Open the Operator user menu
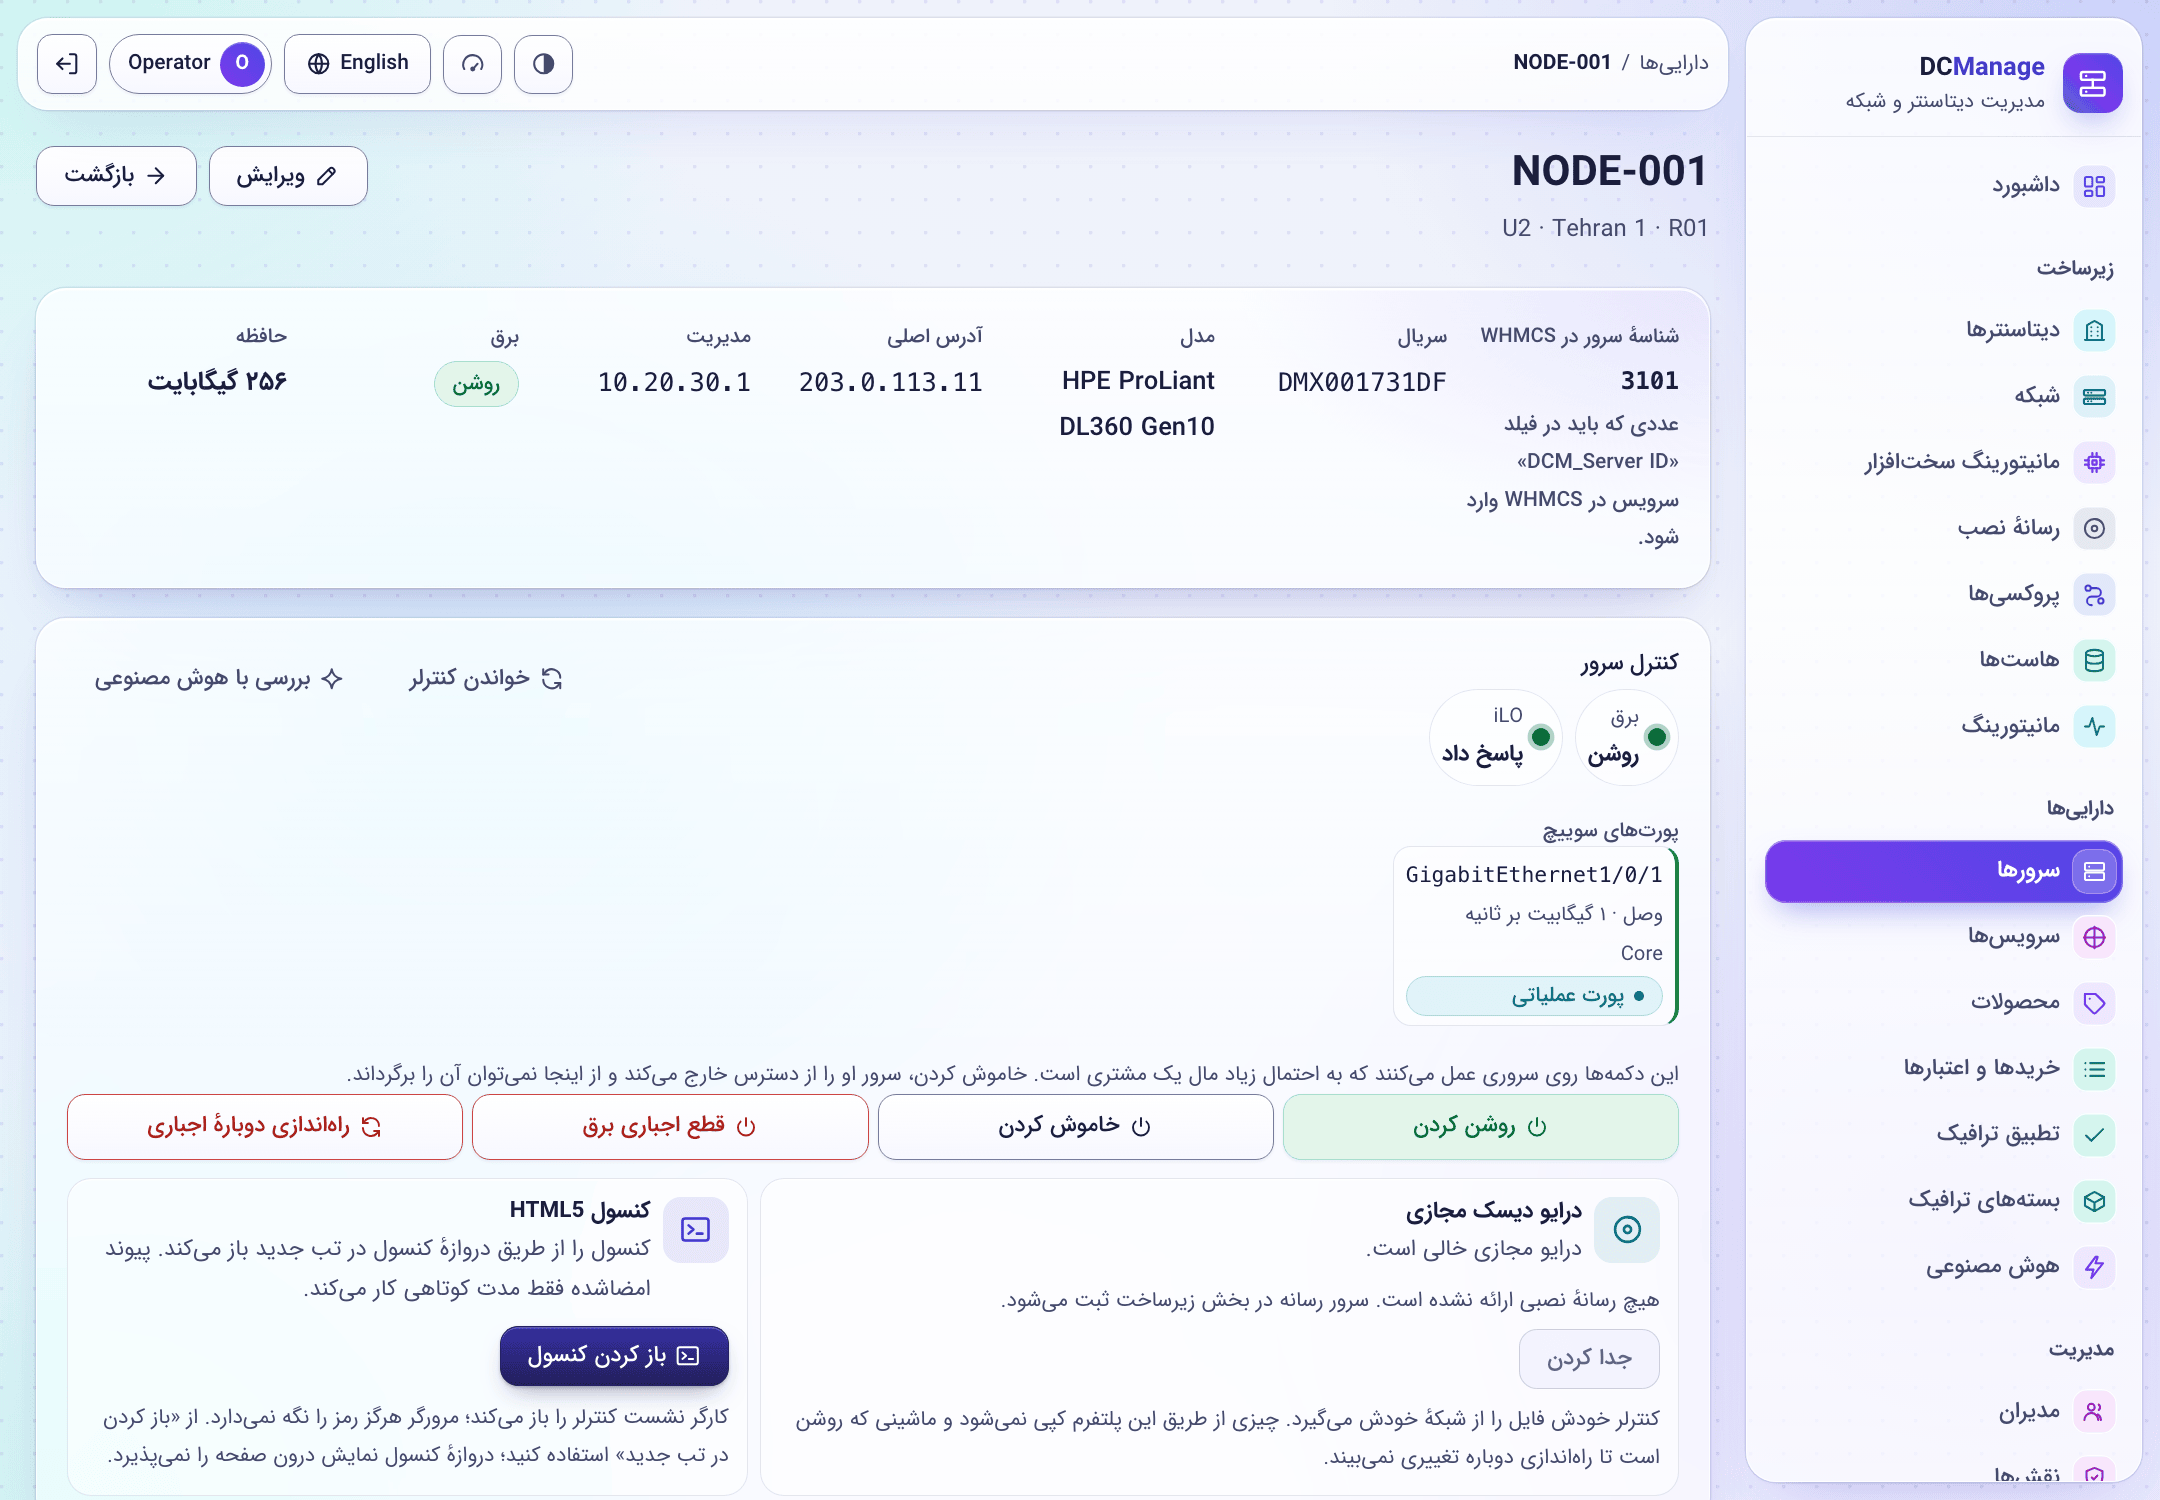The image size is (2160, 1500). [x=190, y=64]
